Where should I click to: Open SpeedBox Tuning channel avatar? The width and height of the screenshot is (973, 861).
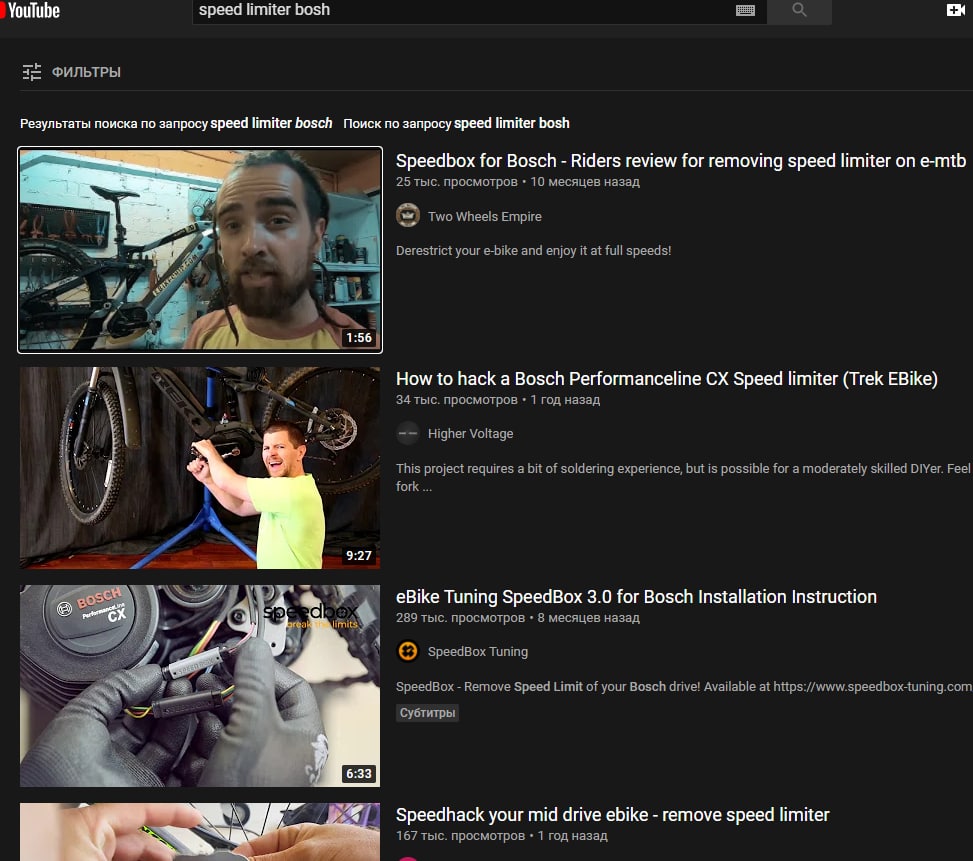(x=408, y=651)
